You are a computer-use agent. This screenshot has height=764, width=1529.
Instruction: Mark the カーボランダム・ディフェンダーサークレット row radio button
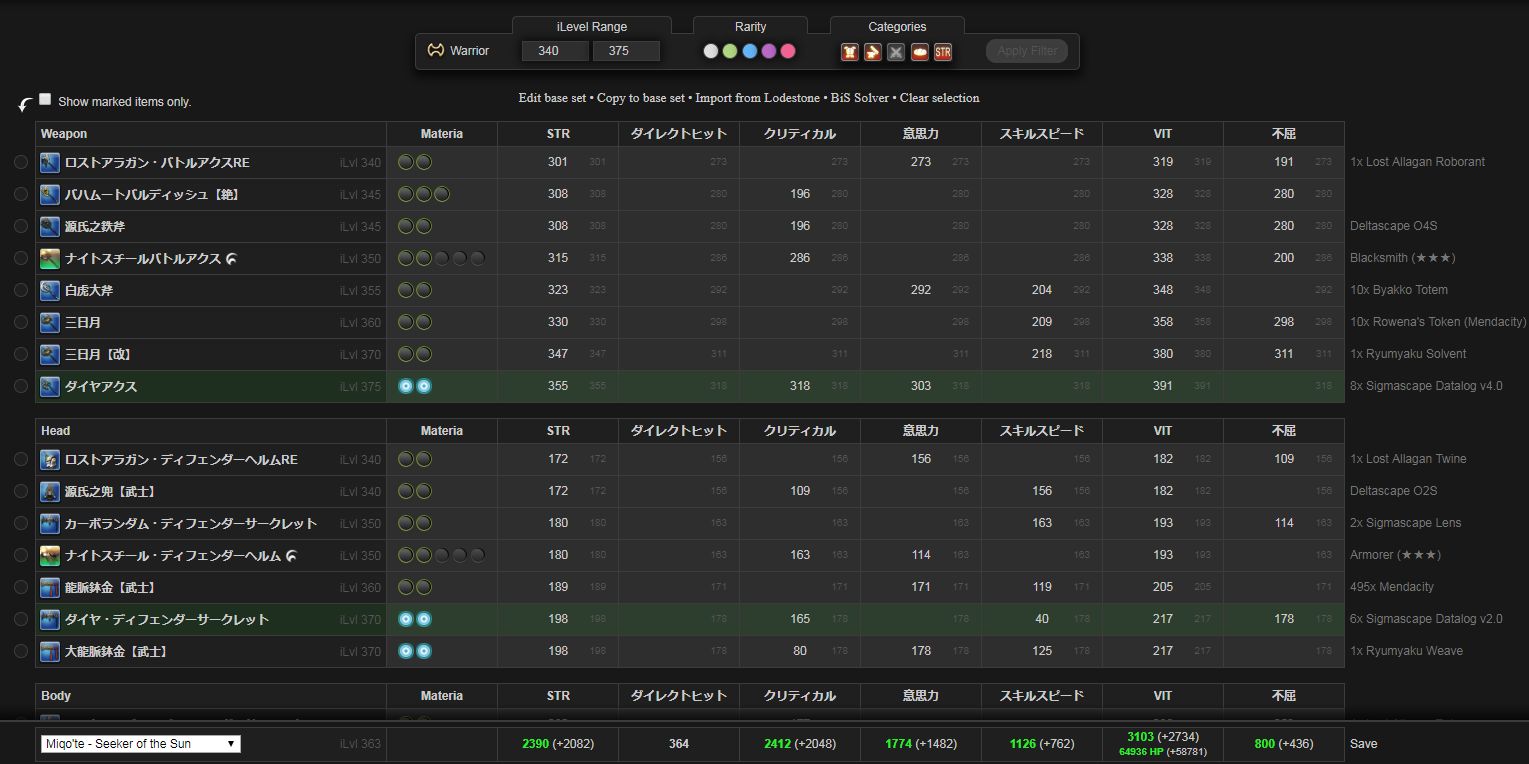click(x=21, y=523)
